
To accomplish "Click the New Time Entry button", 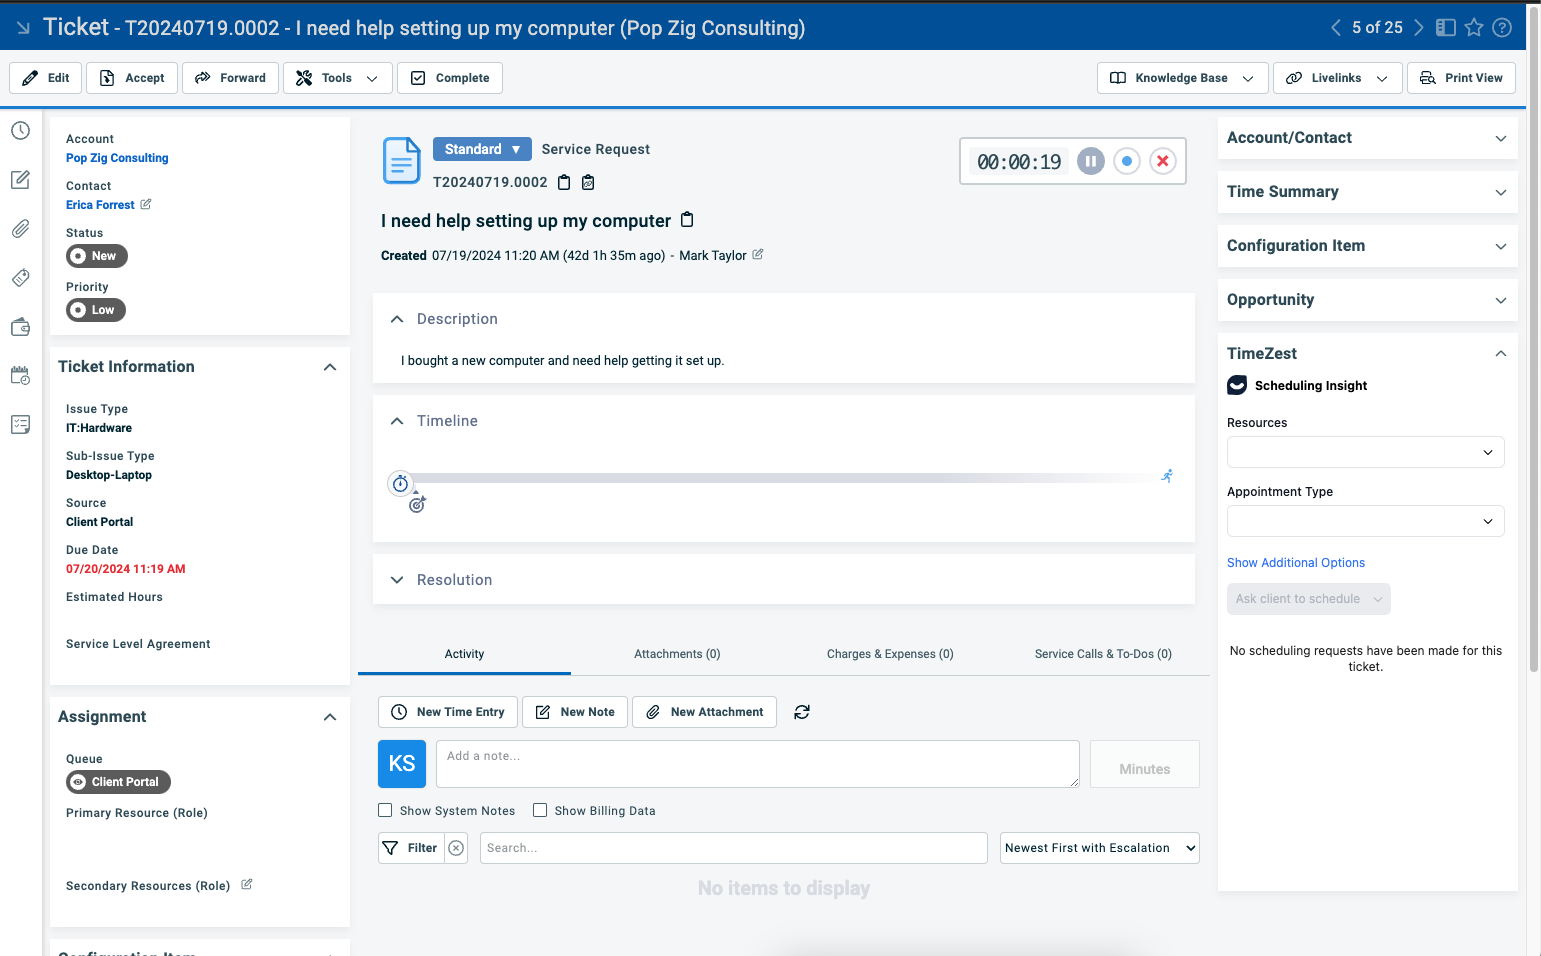I will tap(448, 712).
